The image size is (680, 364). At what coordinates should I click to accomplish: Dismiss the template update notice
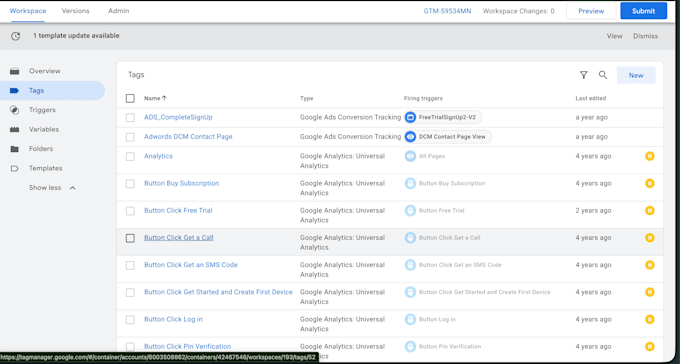point(645,36)
